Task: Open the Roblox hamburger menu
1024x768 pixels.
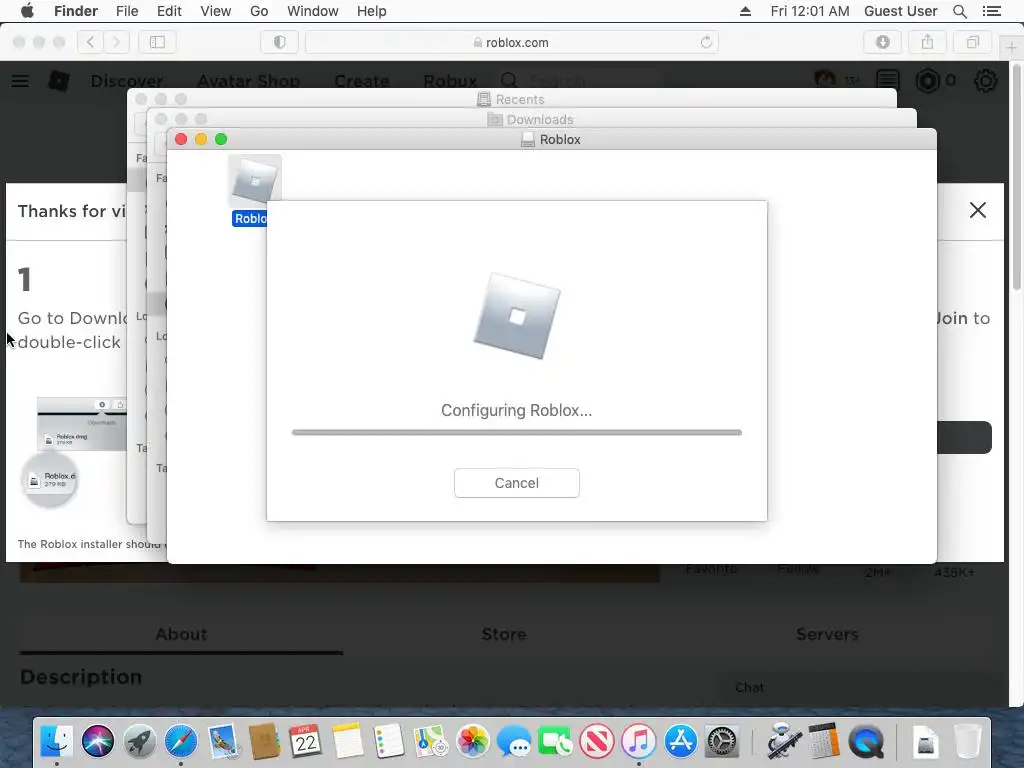Action: [x=20, y=80]
